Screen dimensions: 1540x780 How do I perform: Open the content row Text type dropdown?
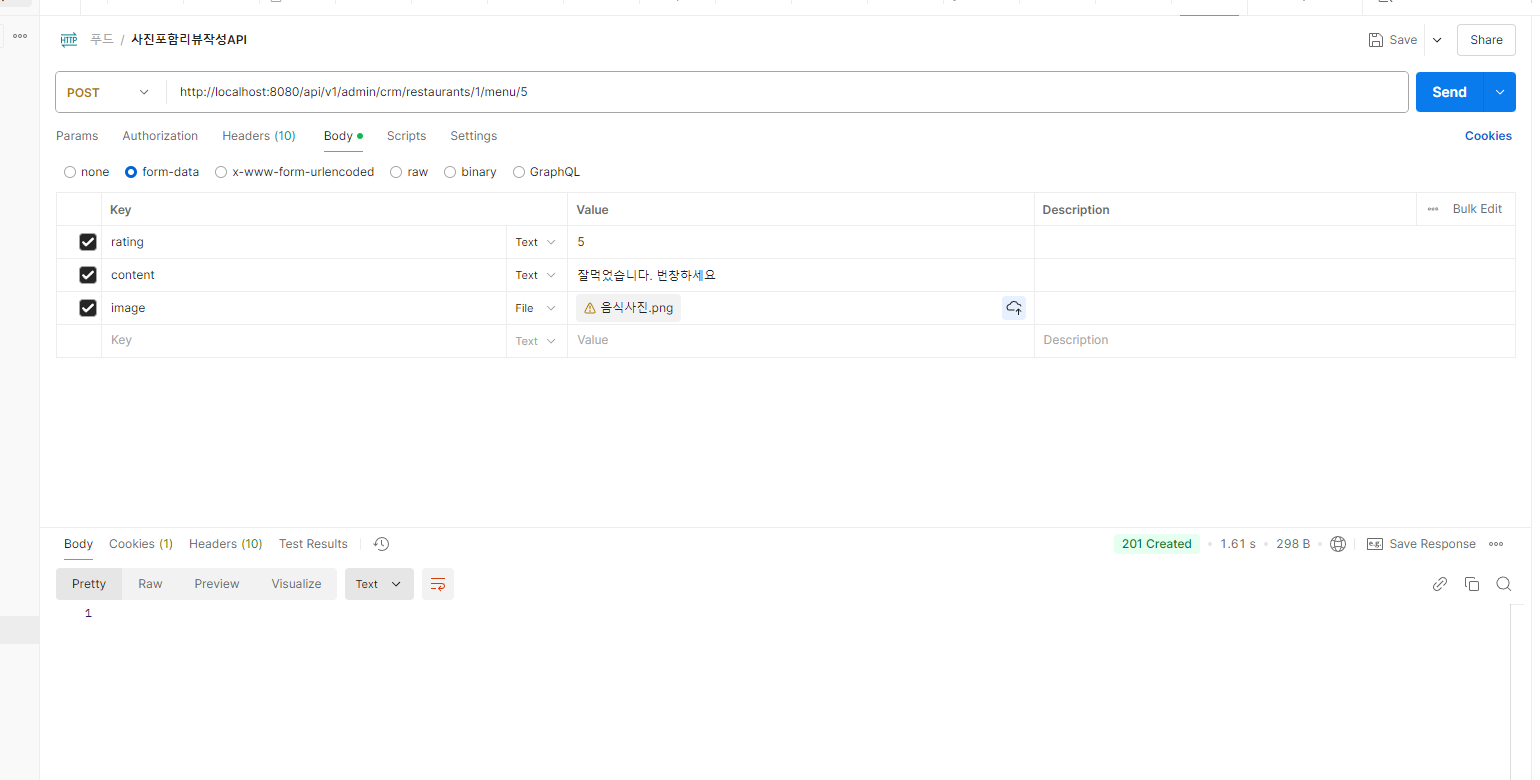click(x=536, y=275)
